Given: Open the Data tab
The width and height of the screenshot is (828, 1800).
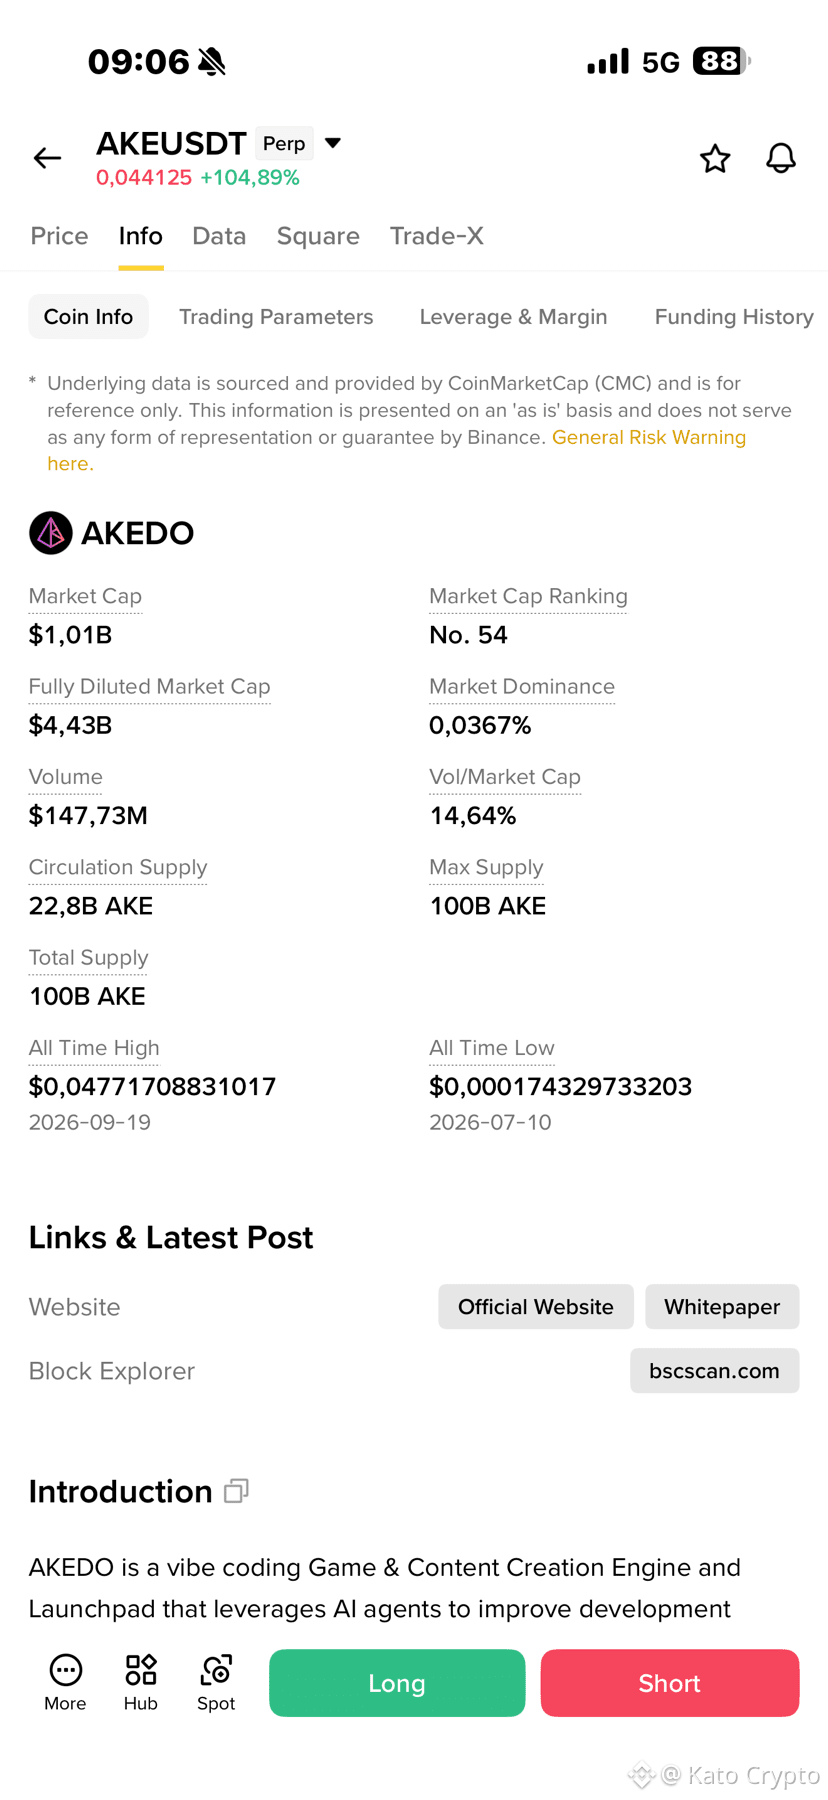Looking at the screenshot, I should [x=219, y=236].
